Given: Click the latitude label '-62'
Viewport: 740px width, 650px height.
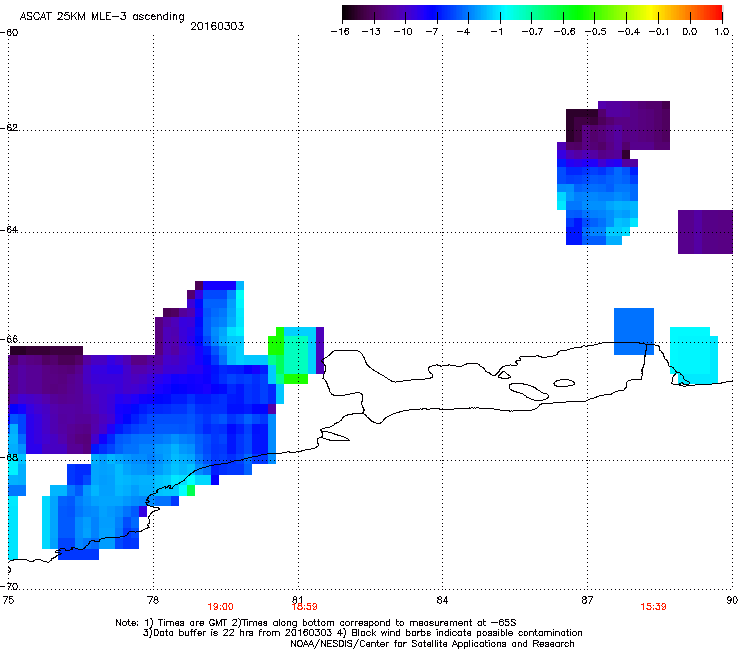Looking at the screenshot, I should (x=9, y=128).
